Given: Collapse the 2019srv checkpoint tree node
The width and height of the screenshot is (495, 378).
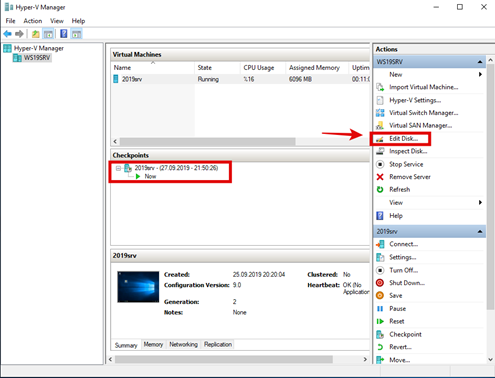Looking at the screenshot, I should pyautogui.click(x=118, y=168).
